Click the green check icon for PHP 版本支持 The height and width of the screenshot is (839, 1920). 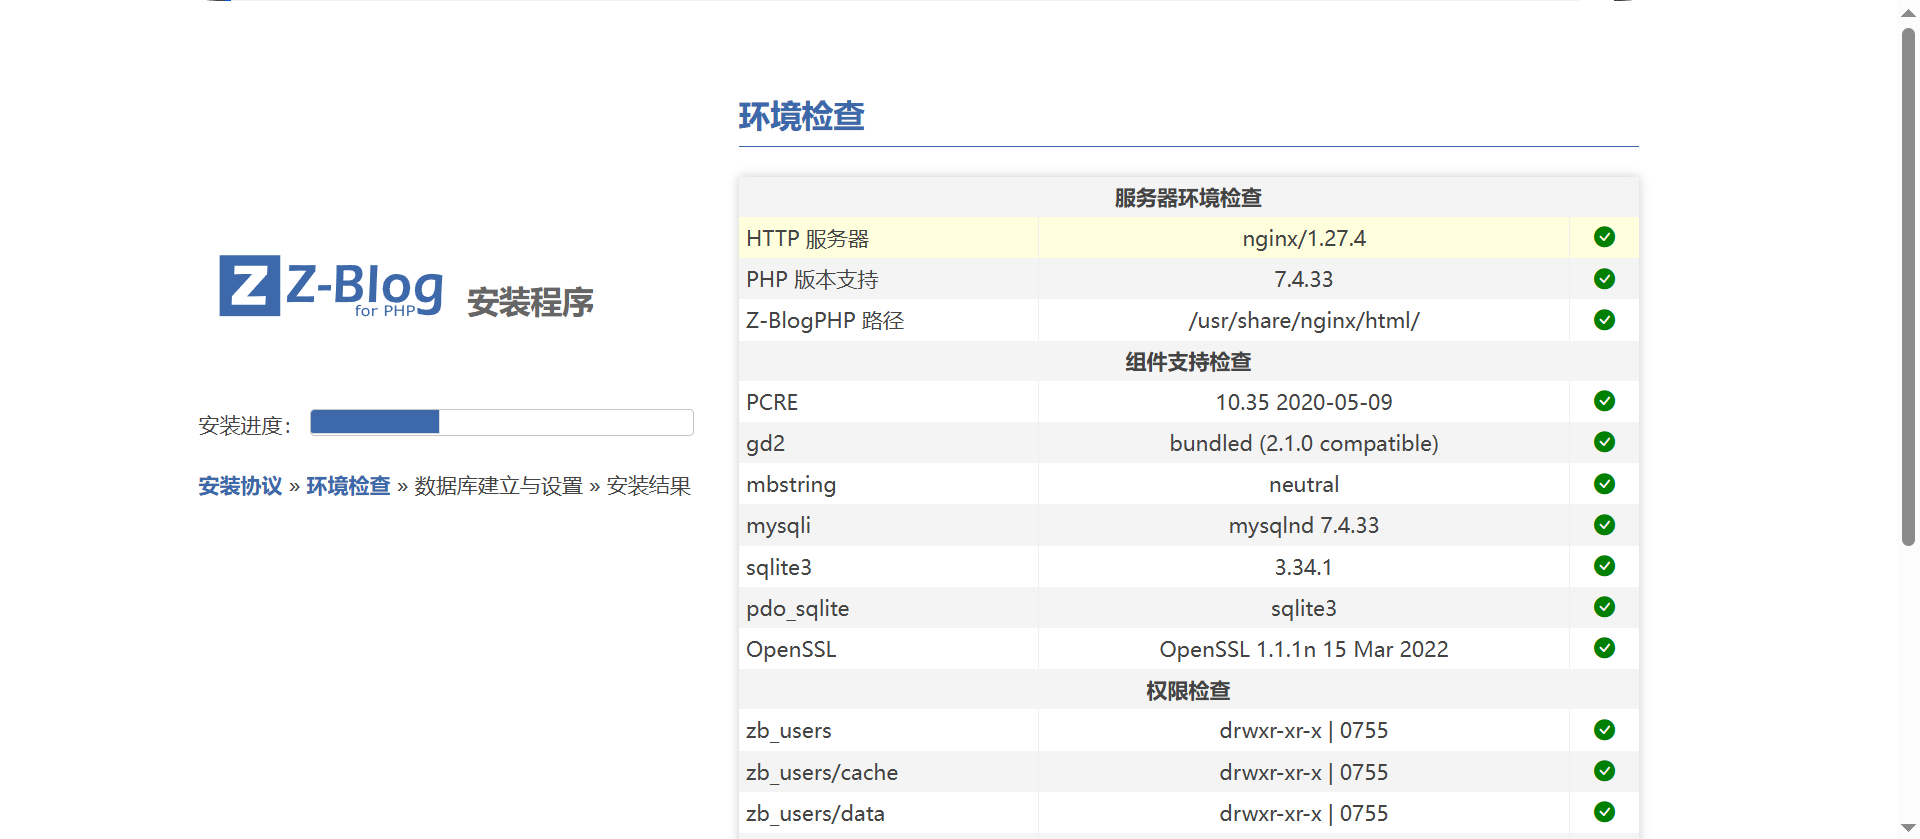click(1604, 279)
